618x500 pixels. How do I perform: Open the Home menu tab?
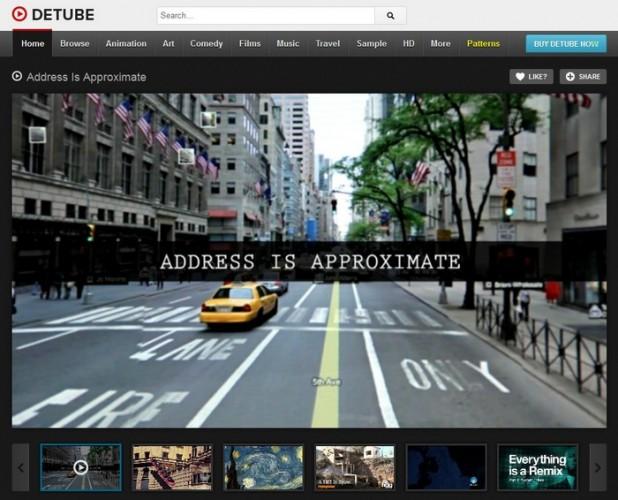point(32,43)
